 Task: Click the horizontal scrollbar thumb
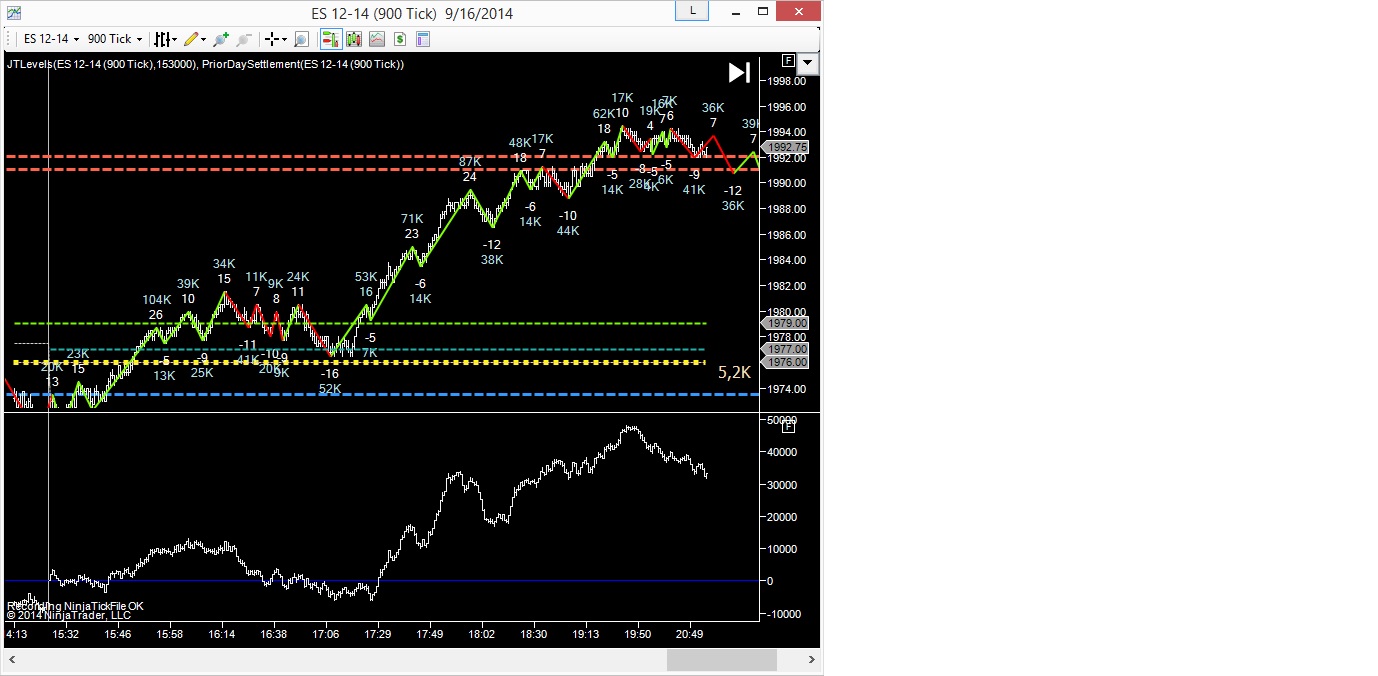point(722,660)
